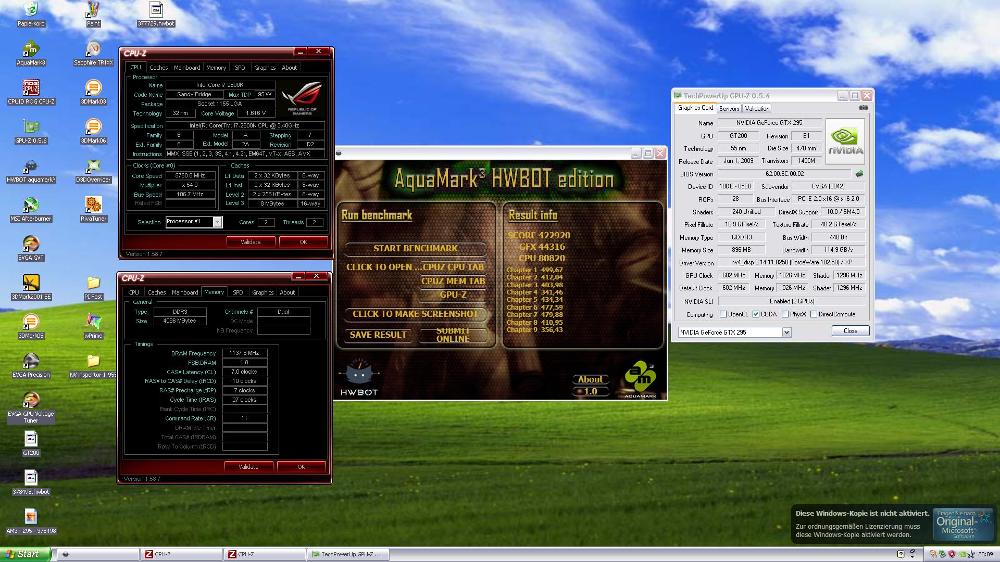1000x562 pixels.
Task: Toggle the DirectCompute checkbox in GPU-Z
Action: [813, 314]
